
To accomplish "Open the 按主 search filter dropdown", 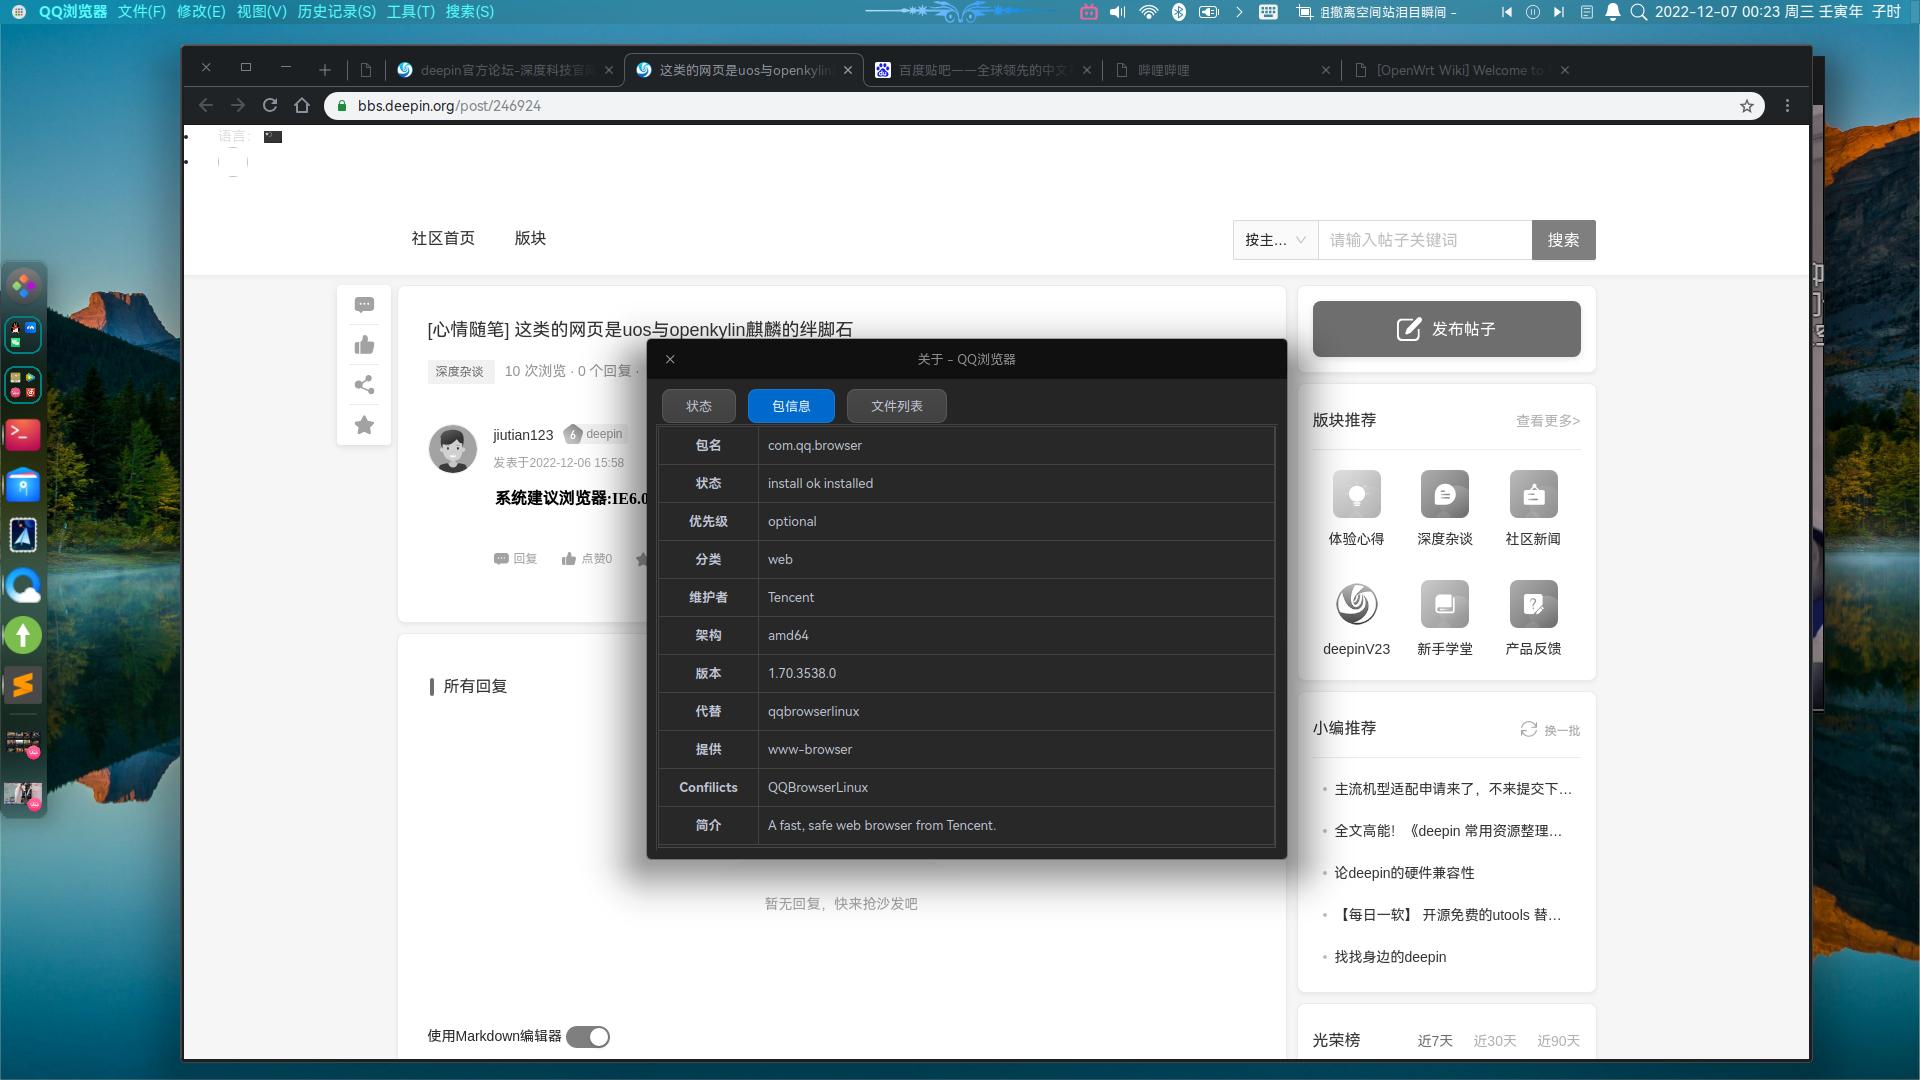I will (x=1275, y=240).
